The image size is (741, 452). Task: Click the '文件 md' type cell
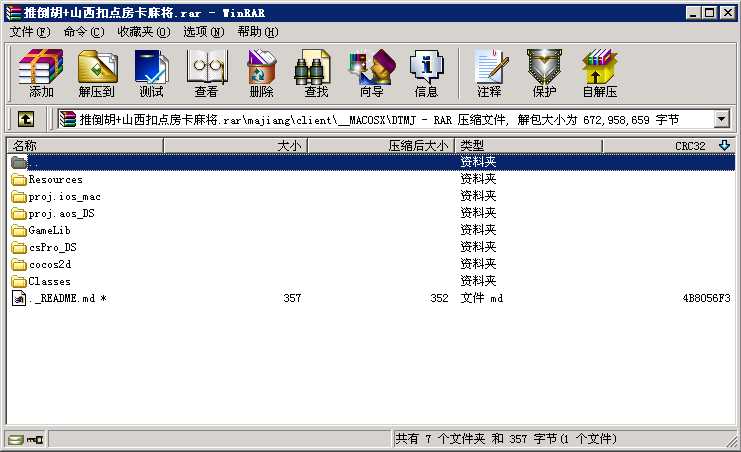[x=482, y=298]
